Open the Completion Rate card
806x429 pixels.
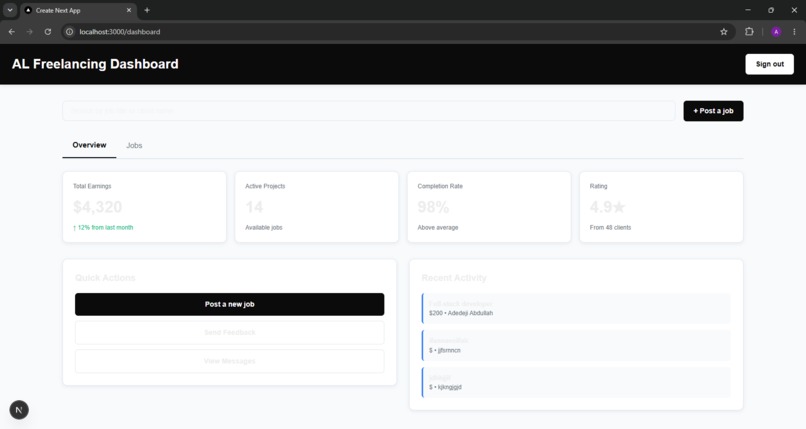tap(489, 207)
